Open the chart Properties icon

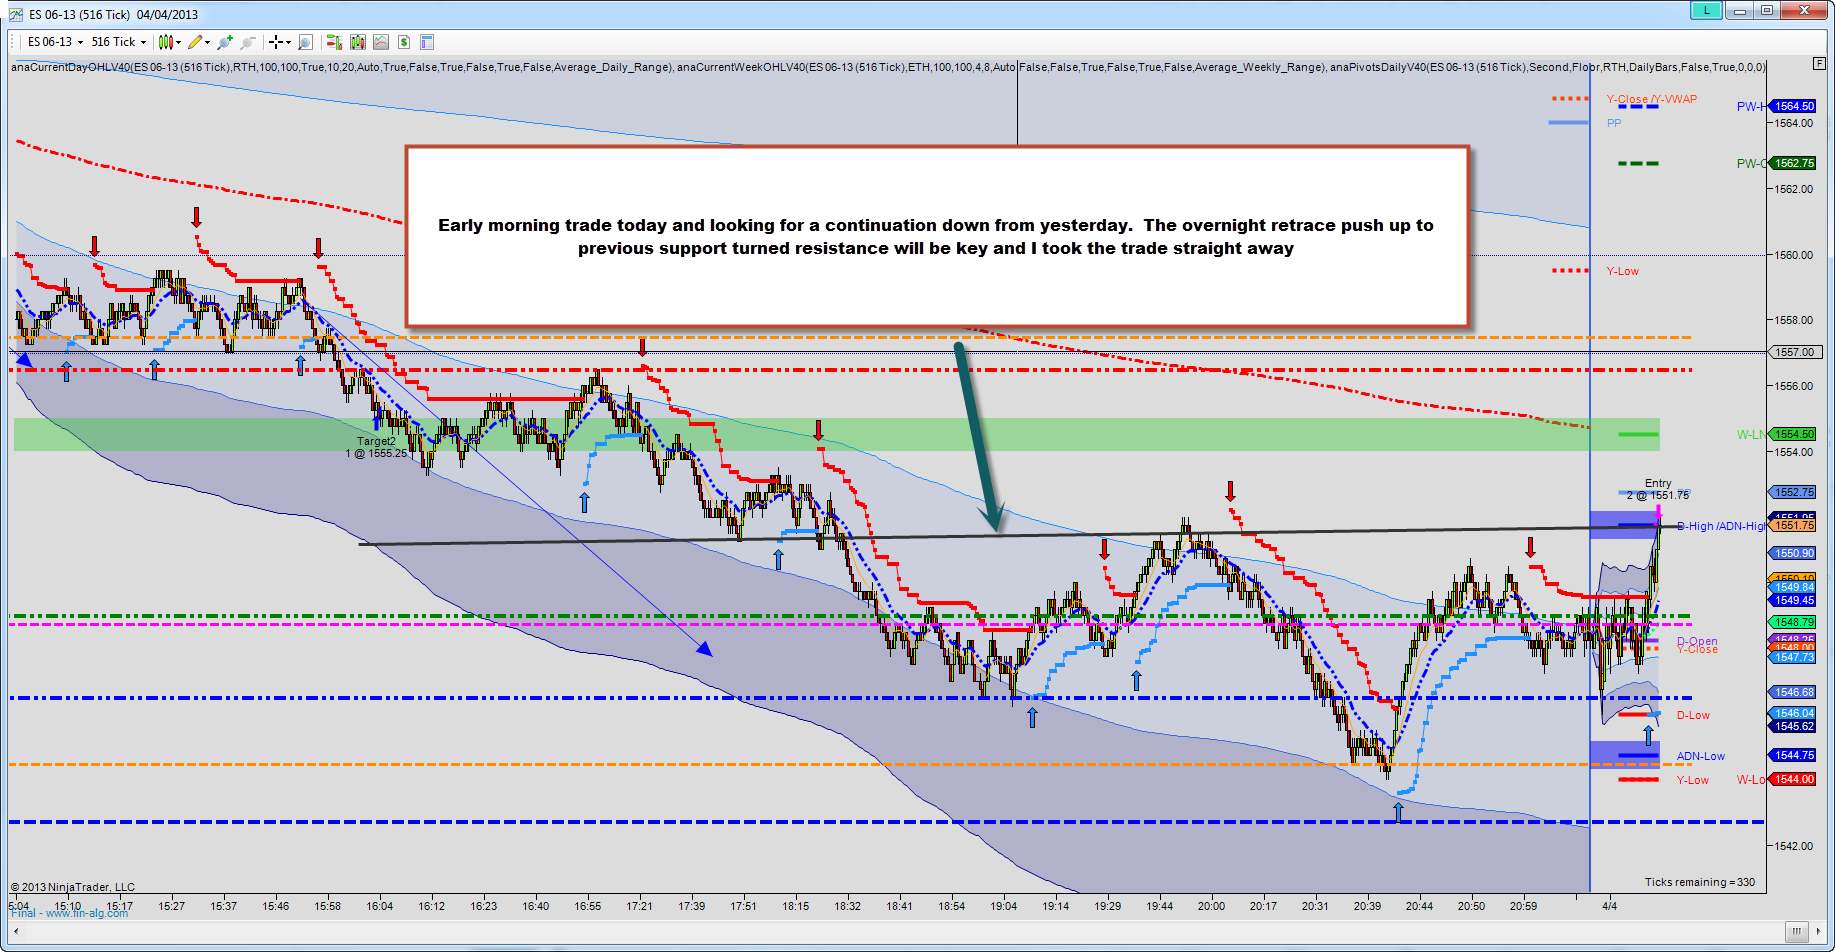click(427, 42)
